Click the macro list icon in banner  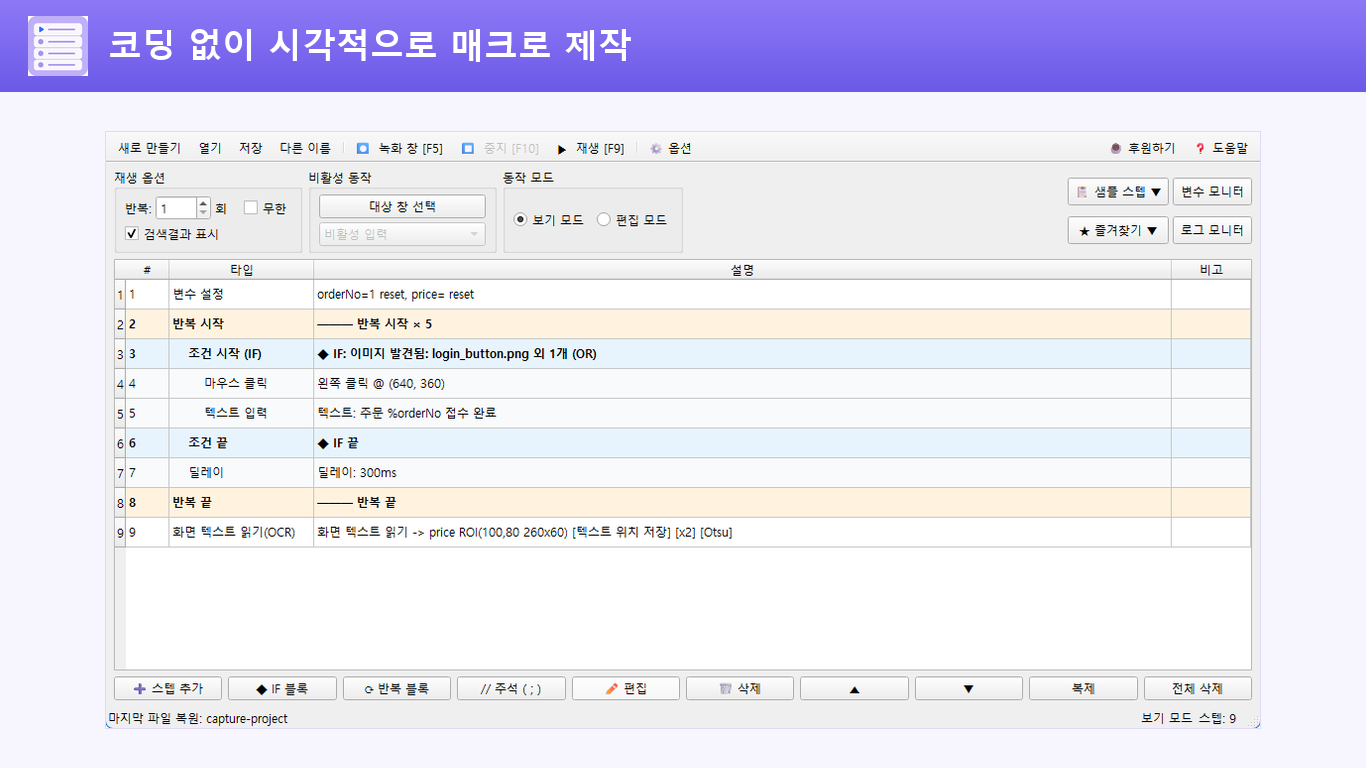[57, 46]
